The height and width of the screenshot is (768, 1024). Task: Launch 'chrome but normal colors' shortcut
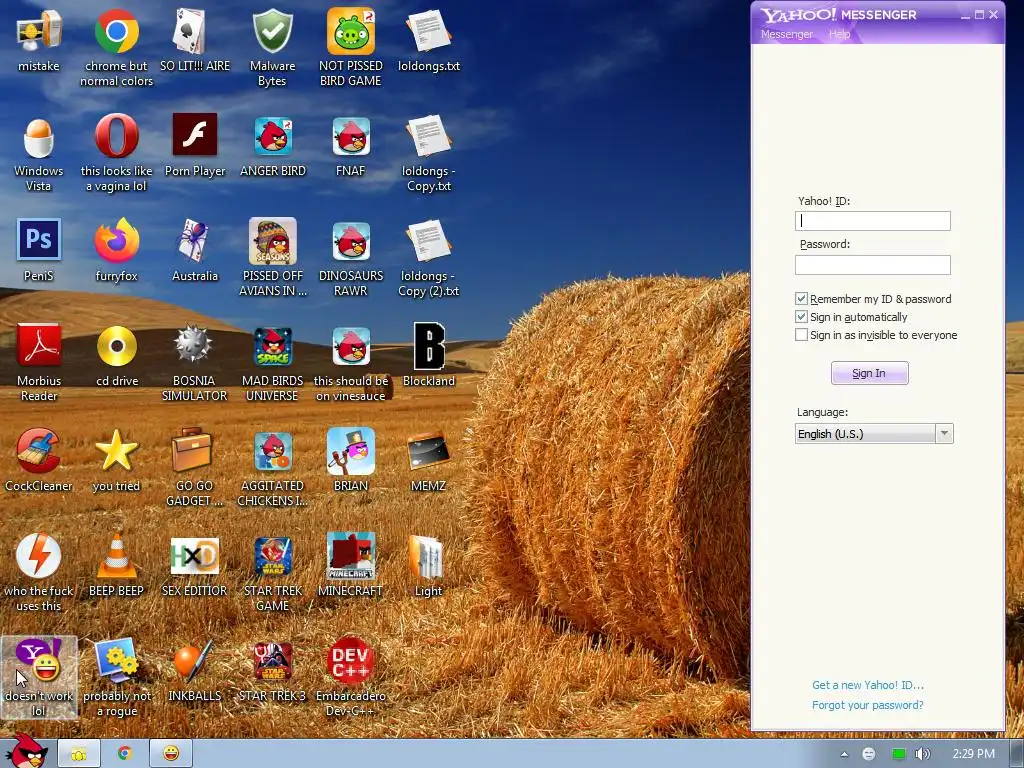click(116, 32)
